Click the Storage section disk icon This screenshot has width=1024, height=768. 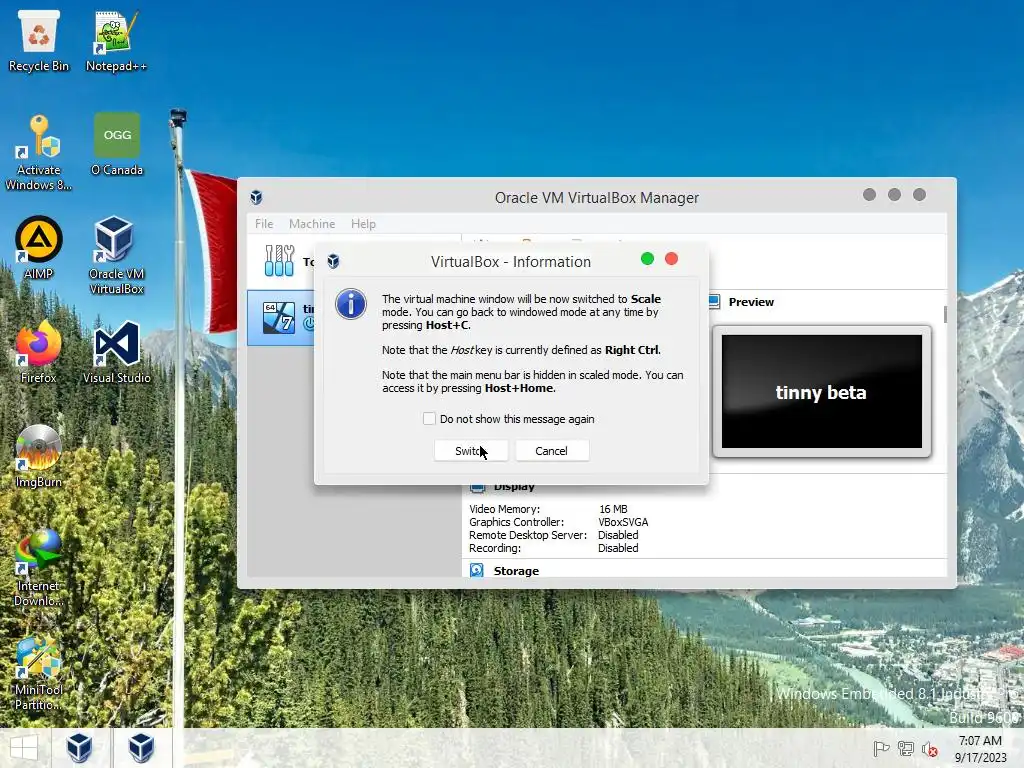tap(477, 571)
